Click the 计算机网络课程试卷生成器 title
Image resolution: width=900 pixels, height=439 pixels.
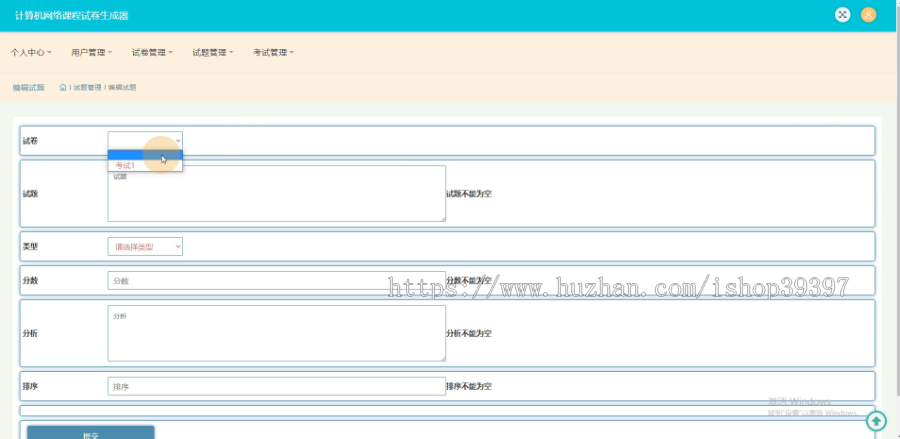coord(72,15)
